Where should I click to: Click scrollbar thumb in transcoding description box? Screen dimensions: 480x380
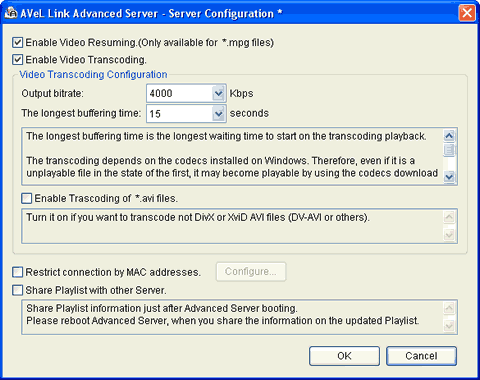[449, 150]
